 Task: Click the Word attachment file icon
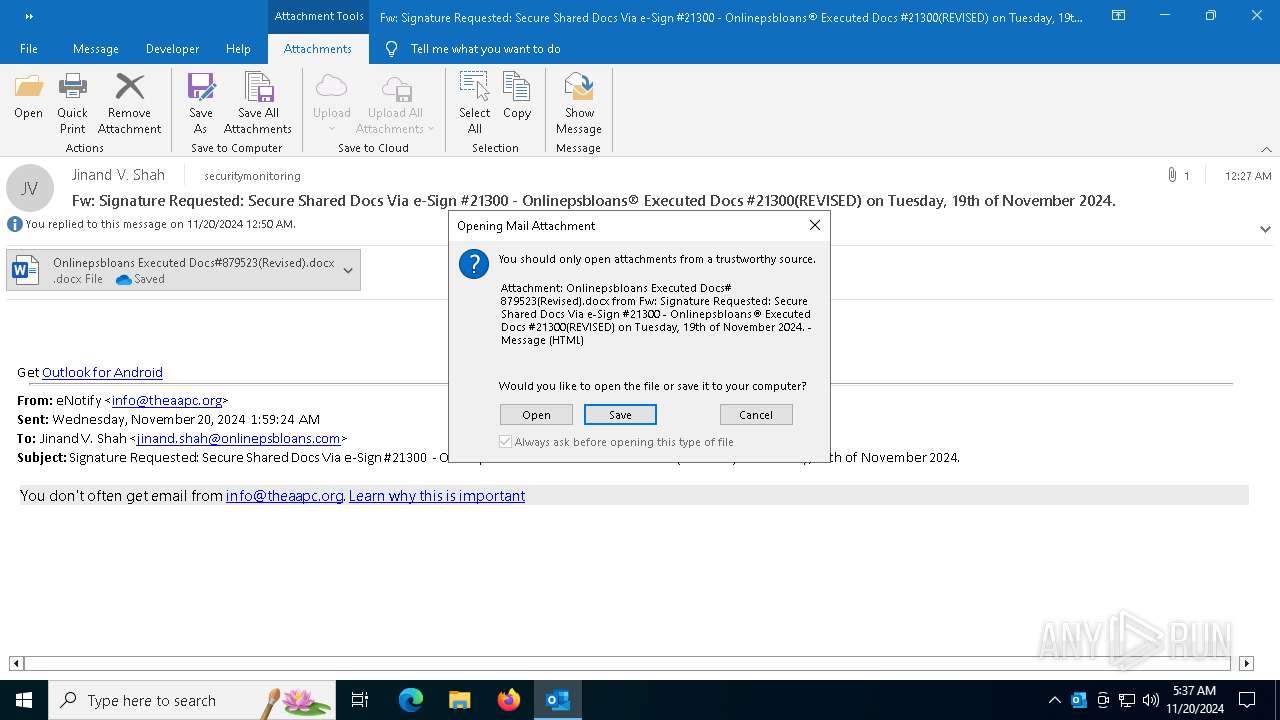pyautogui.click(x=25, y=270)
